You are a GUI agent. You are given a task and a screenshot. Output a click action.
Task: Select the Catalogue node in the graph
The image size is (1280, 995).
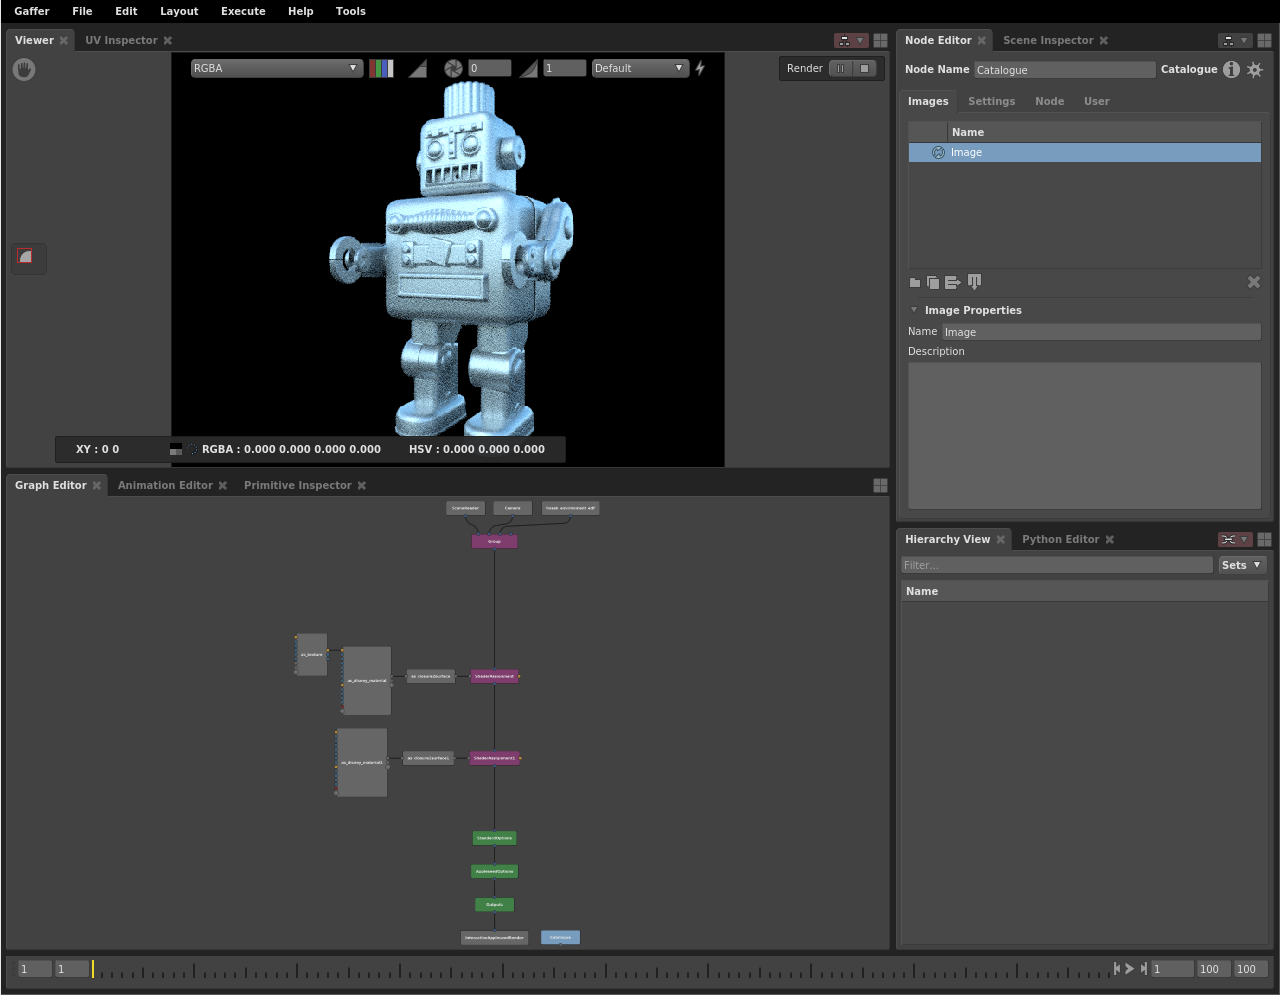560,938
